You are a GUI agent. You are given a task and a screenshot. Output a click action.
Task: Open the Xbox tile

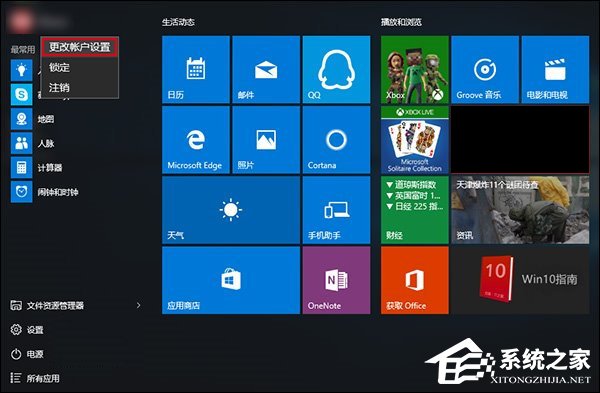click(415, 70)
